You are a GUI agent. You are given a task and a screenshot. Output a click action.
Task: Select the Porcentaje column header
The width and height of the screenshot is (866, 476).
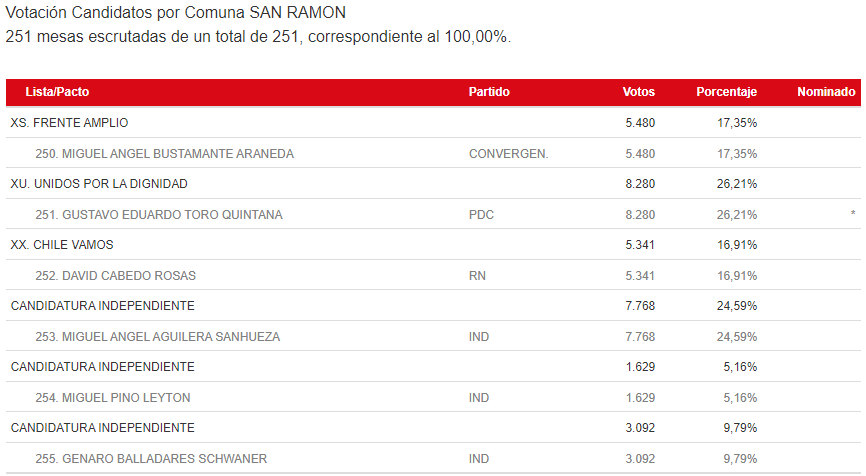tap(726, 92)
